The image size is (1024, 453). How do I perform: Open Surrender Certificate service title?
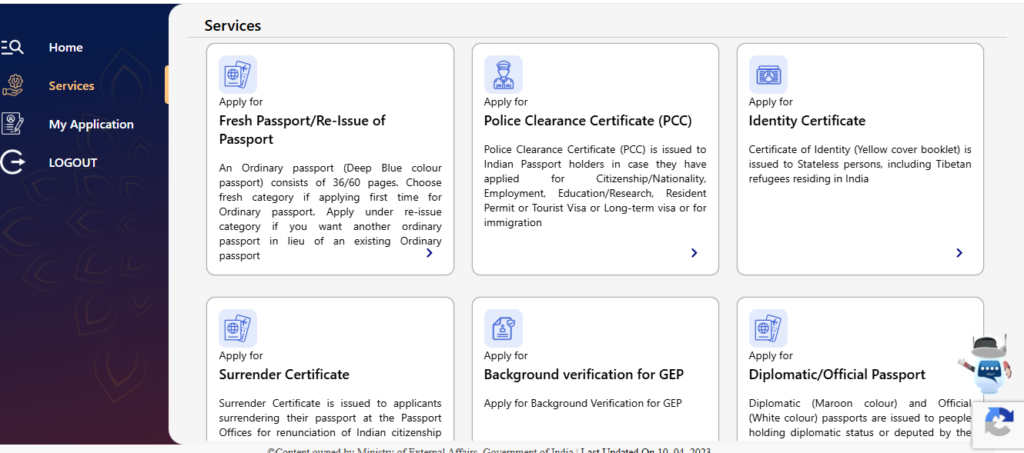(x=284, y=375)
